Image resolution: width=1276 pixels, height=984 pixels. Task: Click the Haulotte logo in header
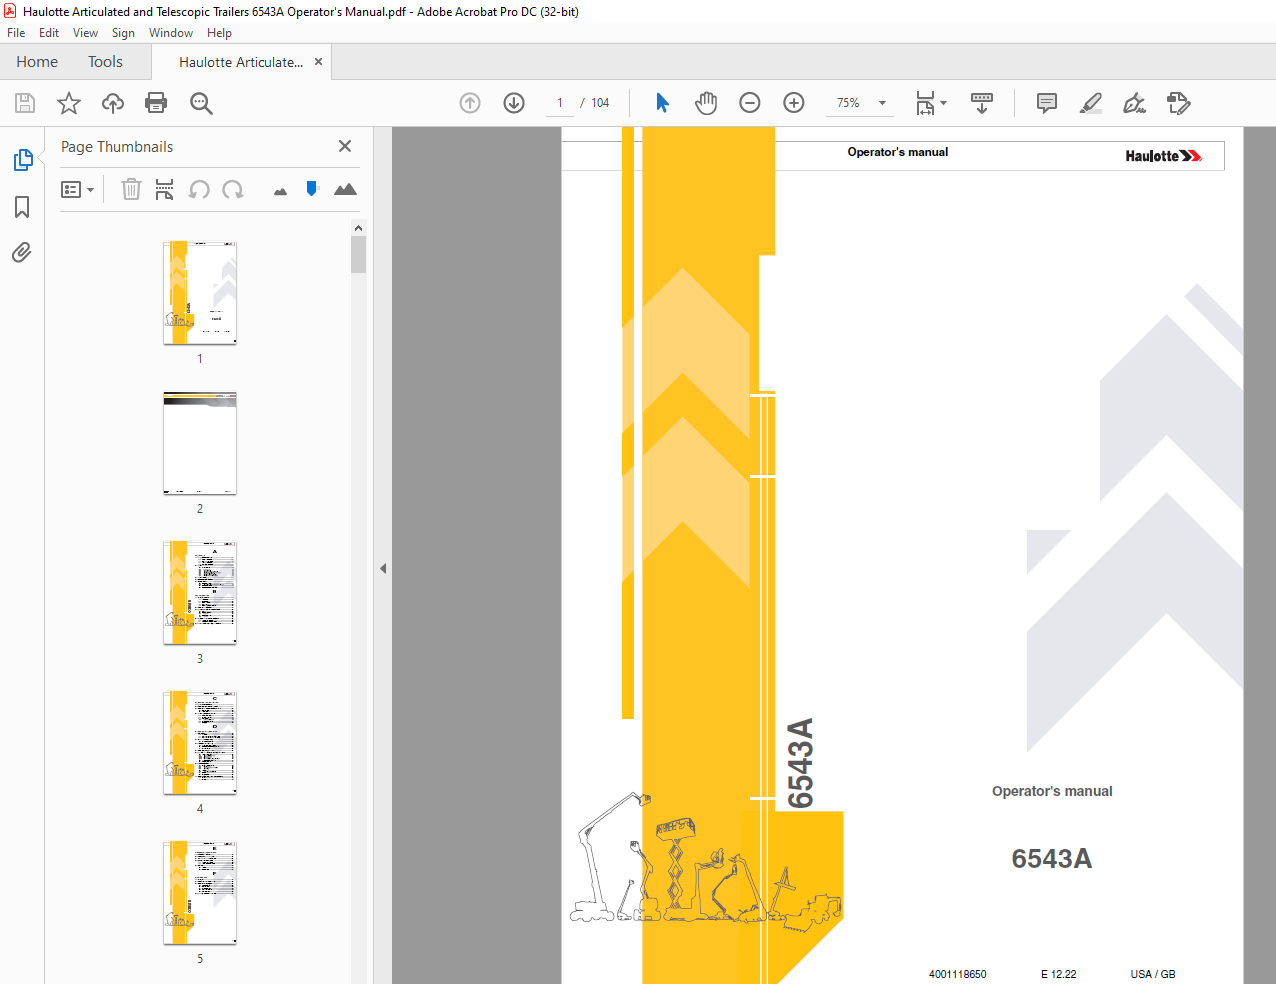pyautogui.click(x=1163, y=156)
